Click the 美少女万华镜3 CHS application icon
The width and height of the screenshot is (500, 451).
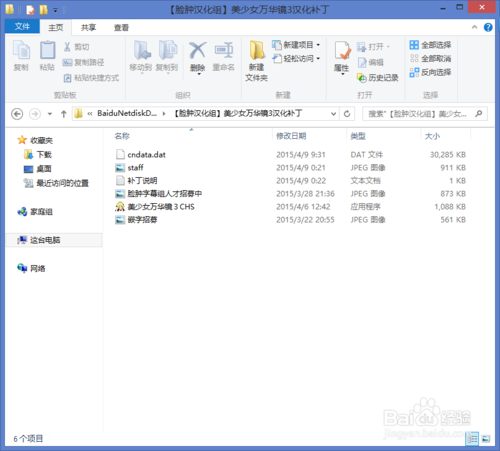(x=120, y=207)
